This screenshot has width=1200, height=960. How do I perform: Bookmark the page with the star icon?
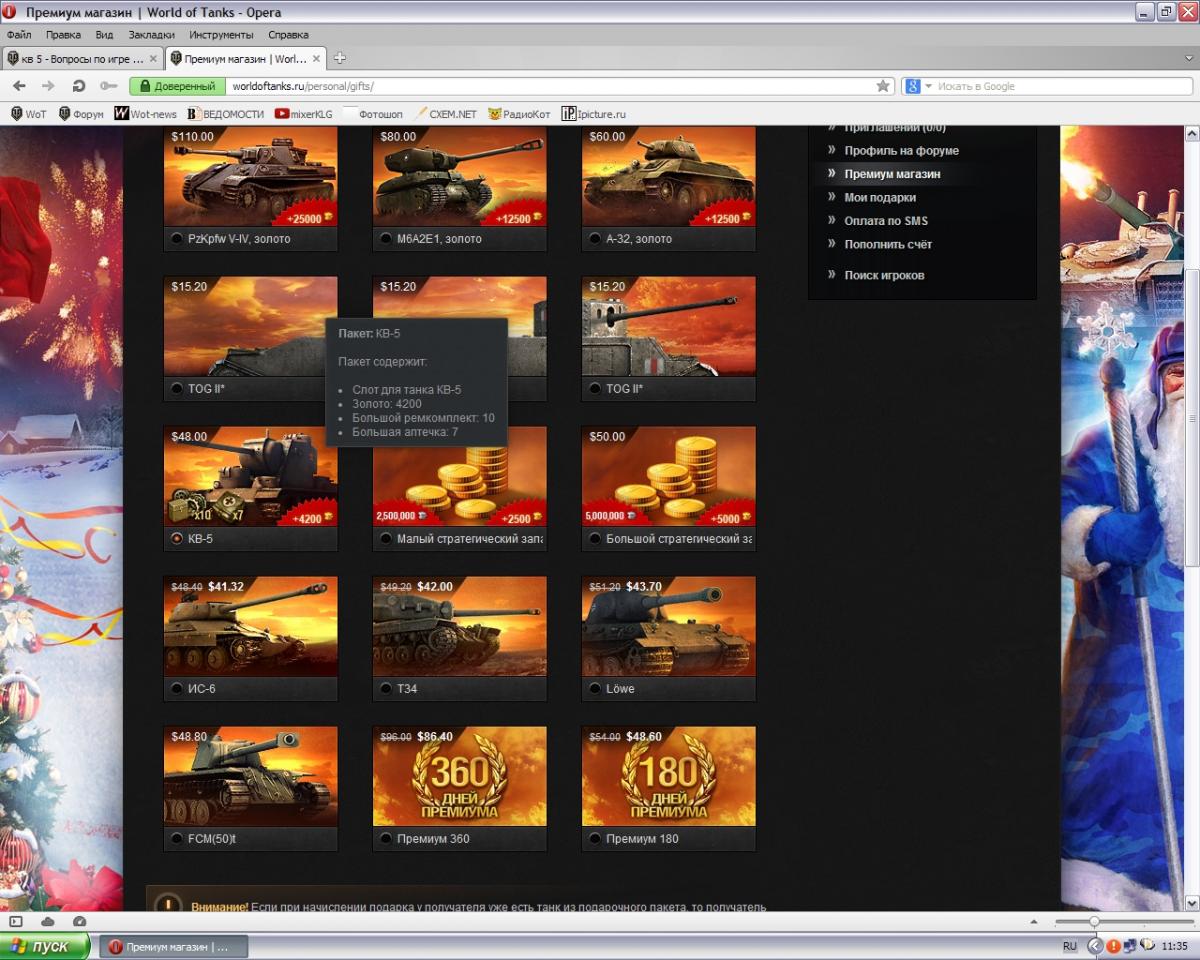(883, 86)
